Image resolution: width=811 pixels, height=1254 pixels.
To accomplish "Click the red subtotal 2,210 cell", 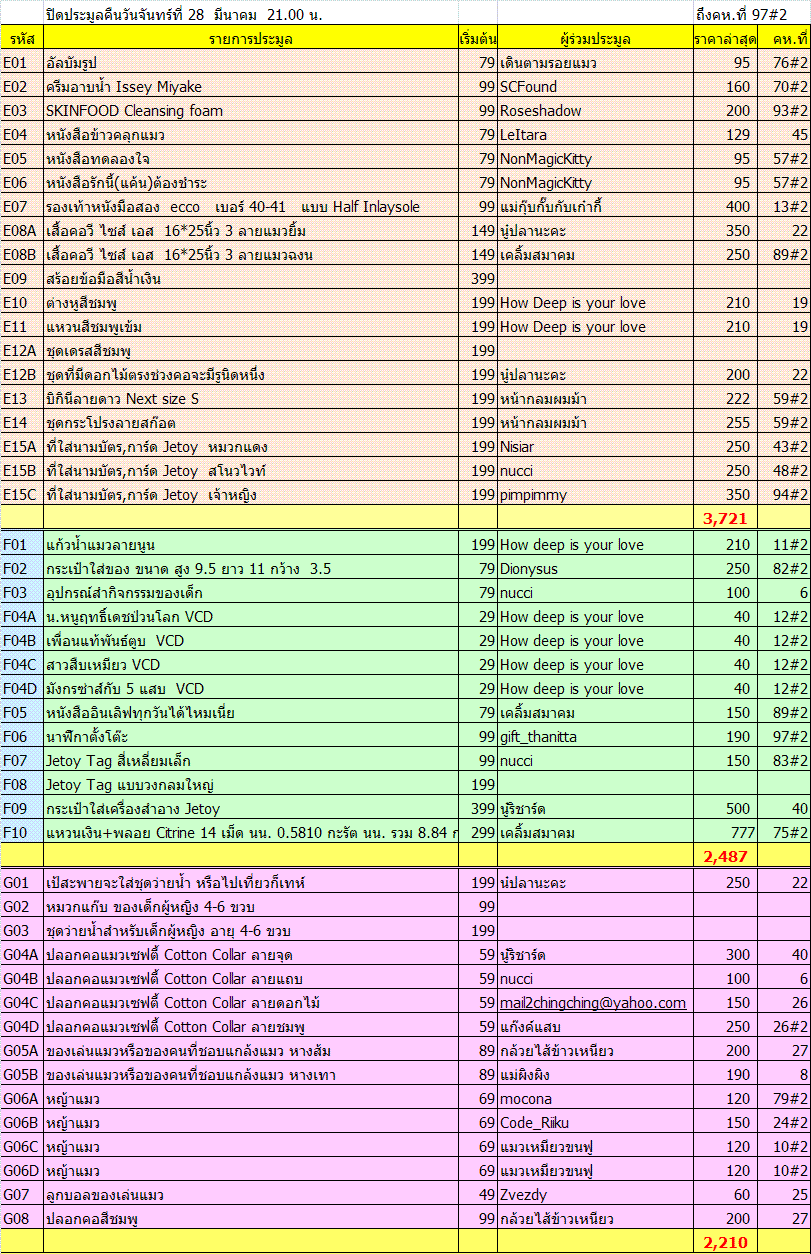I will click(725, 1243).
